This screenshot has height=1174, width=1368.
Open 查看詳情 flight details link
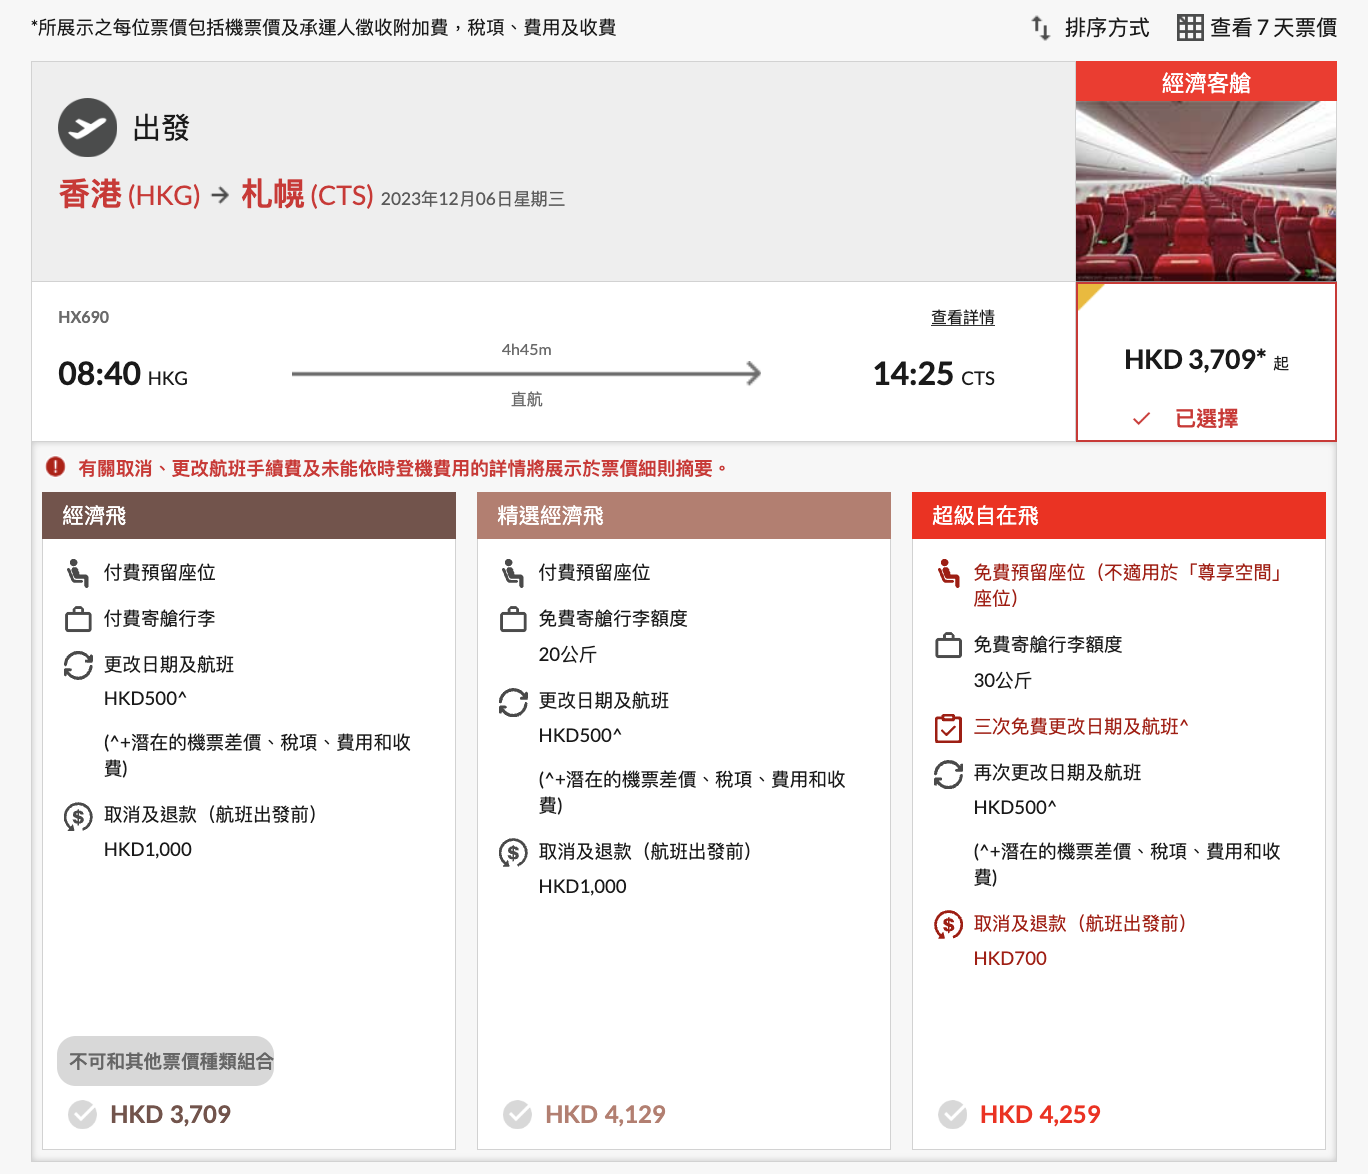(963, 317)
